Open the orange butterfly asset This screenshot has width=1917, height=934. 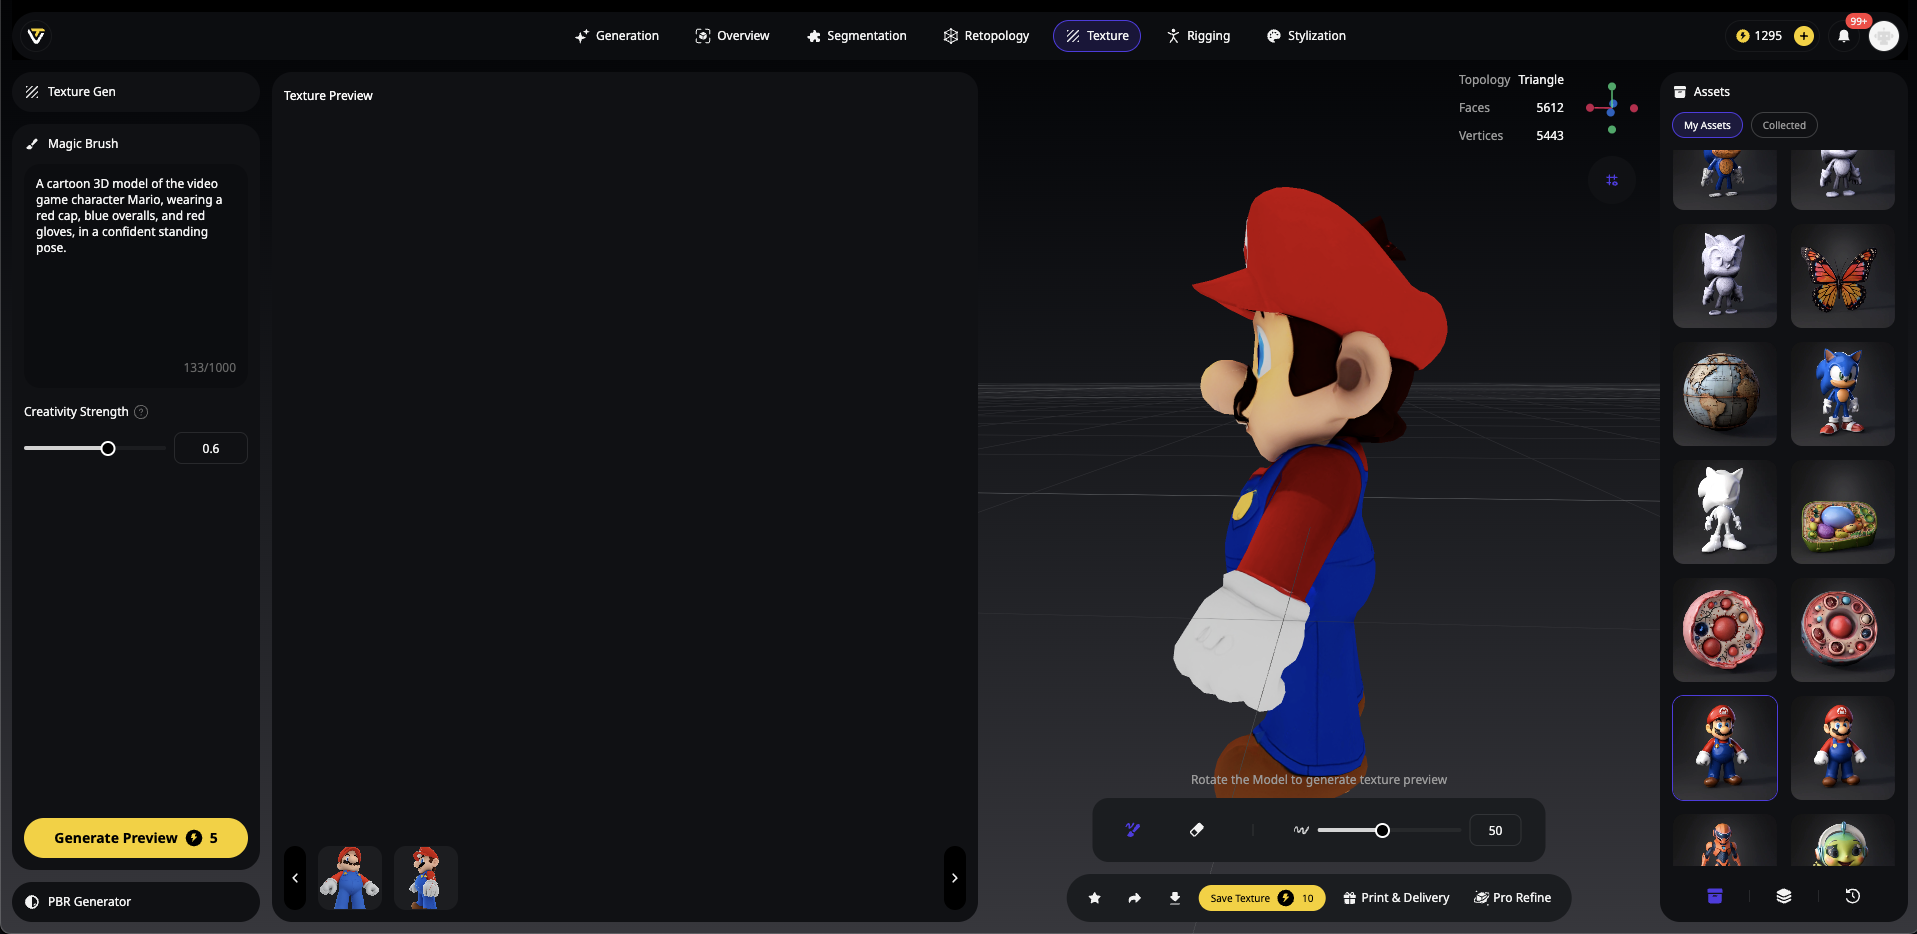[x=1843, y=276]
